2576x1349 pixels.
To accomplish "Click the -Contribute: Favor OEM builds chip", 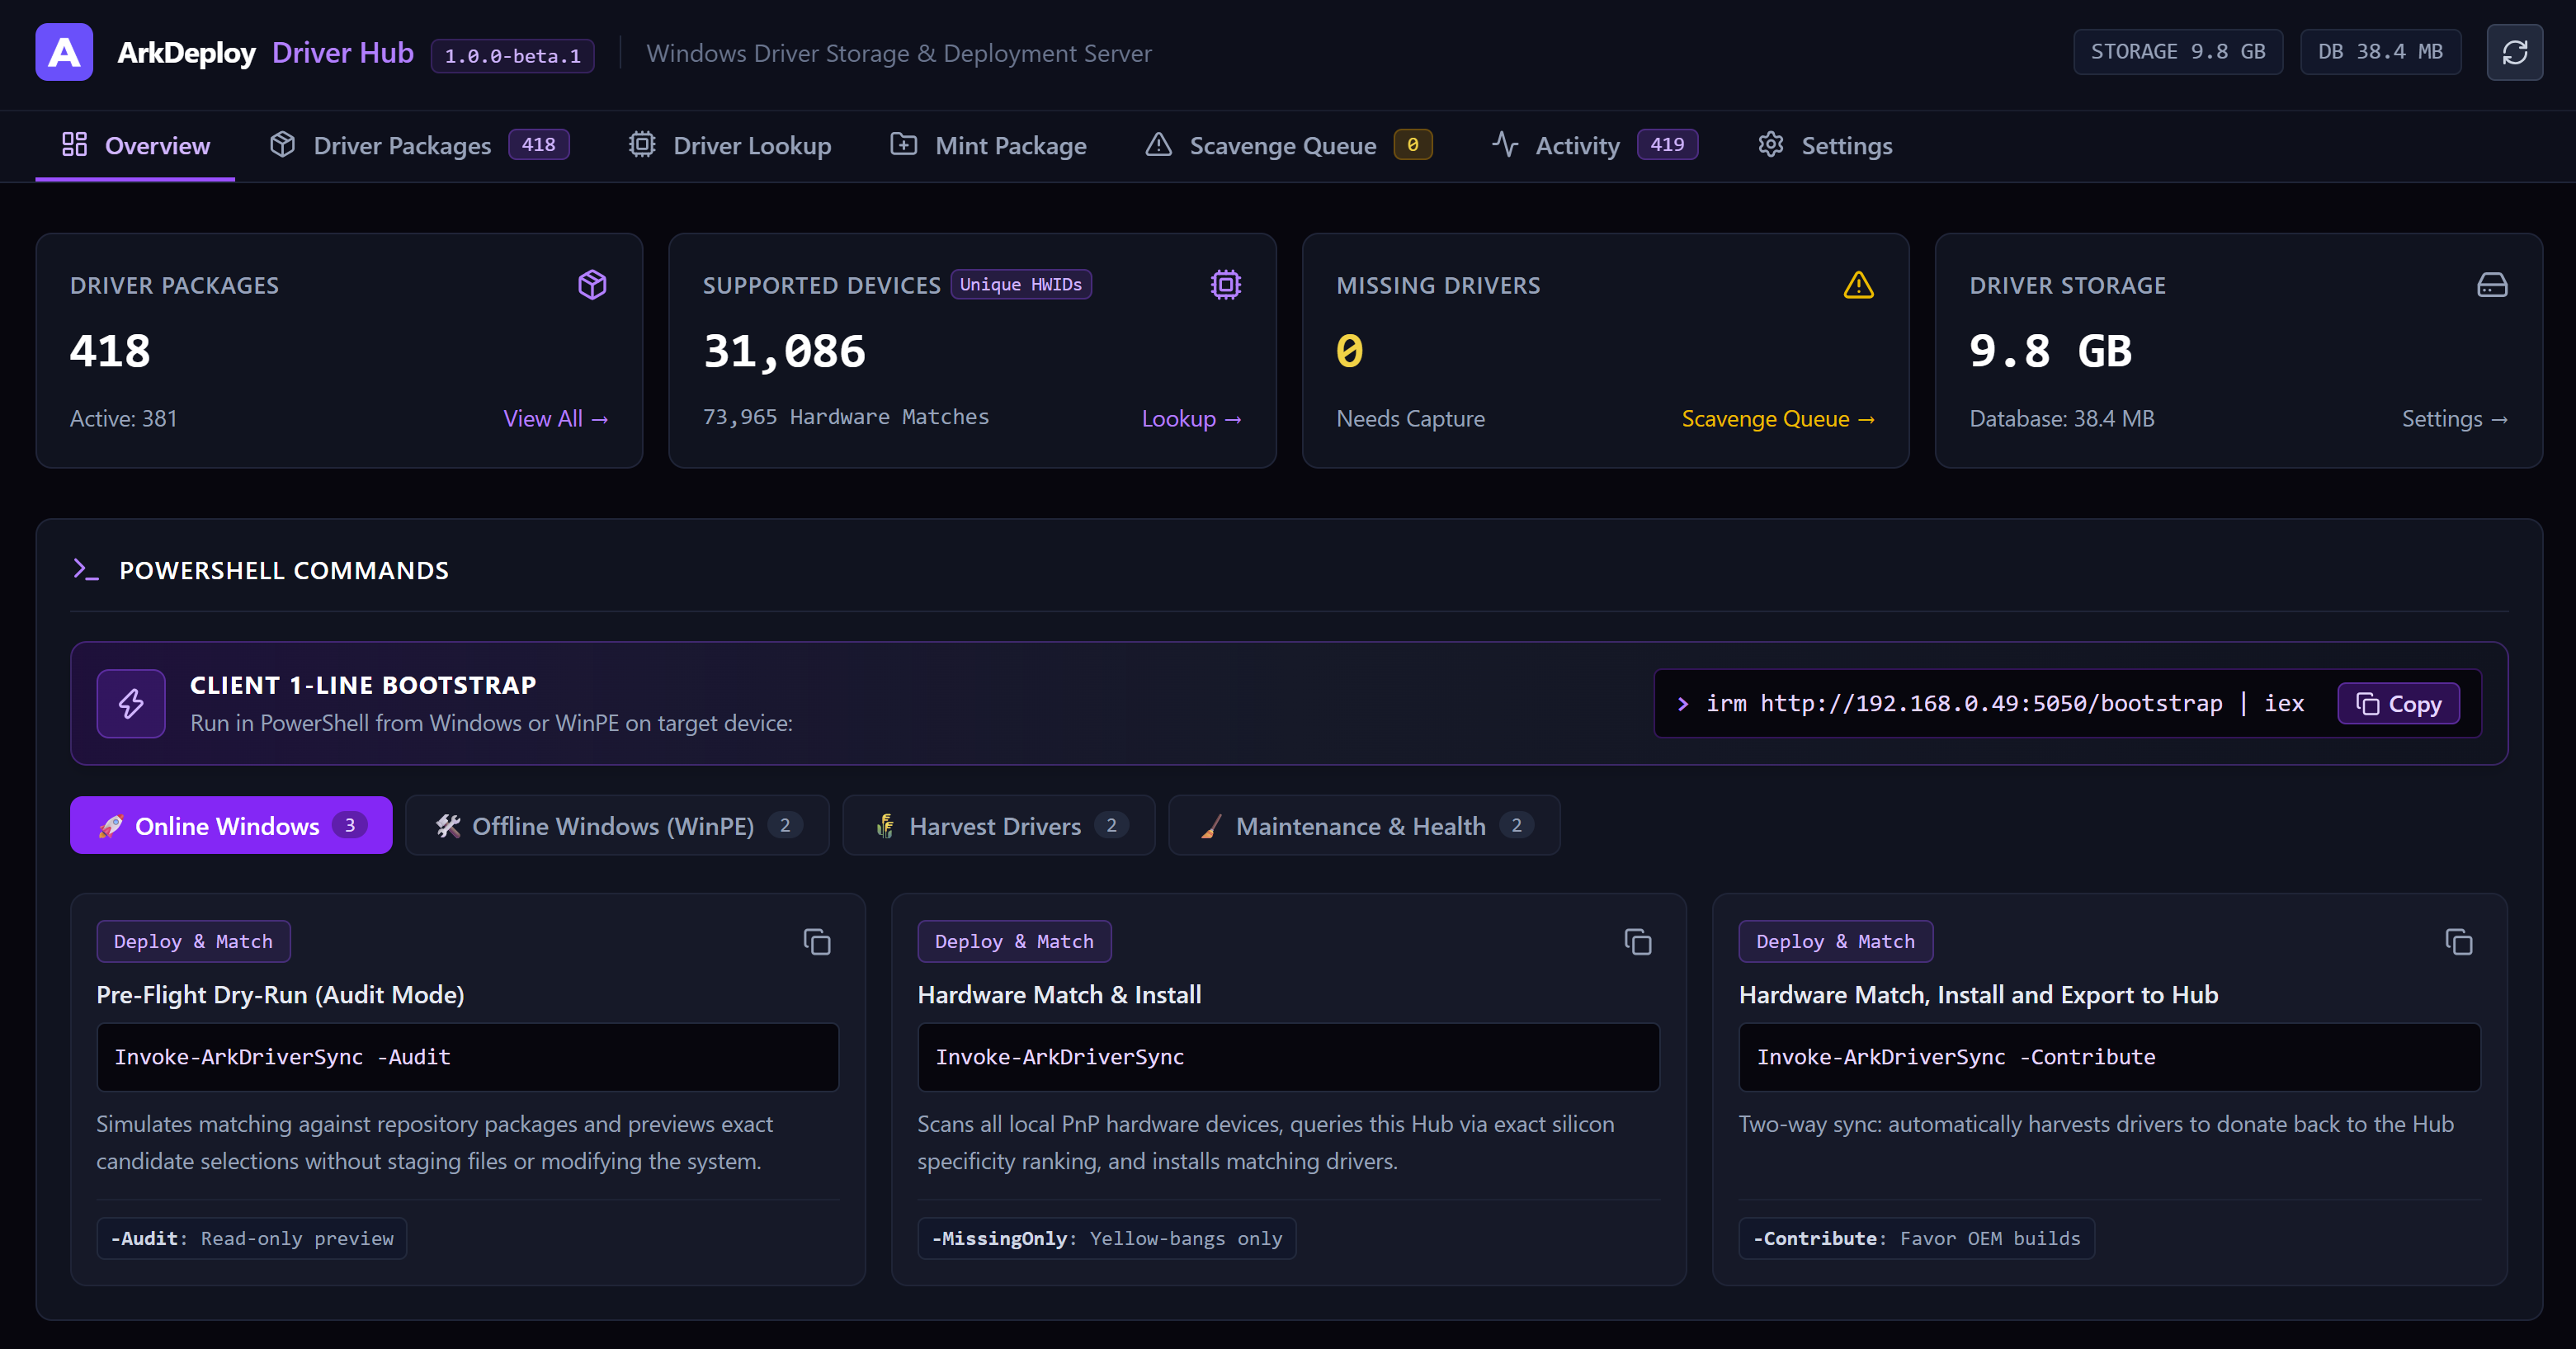I will 1917,1238.
